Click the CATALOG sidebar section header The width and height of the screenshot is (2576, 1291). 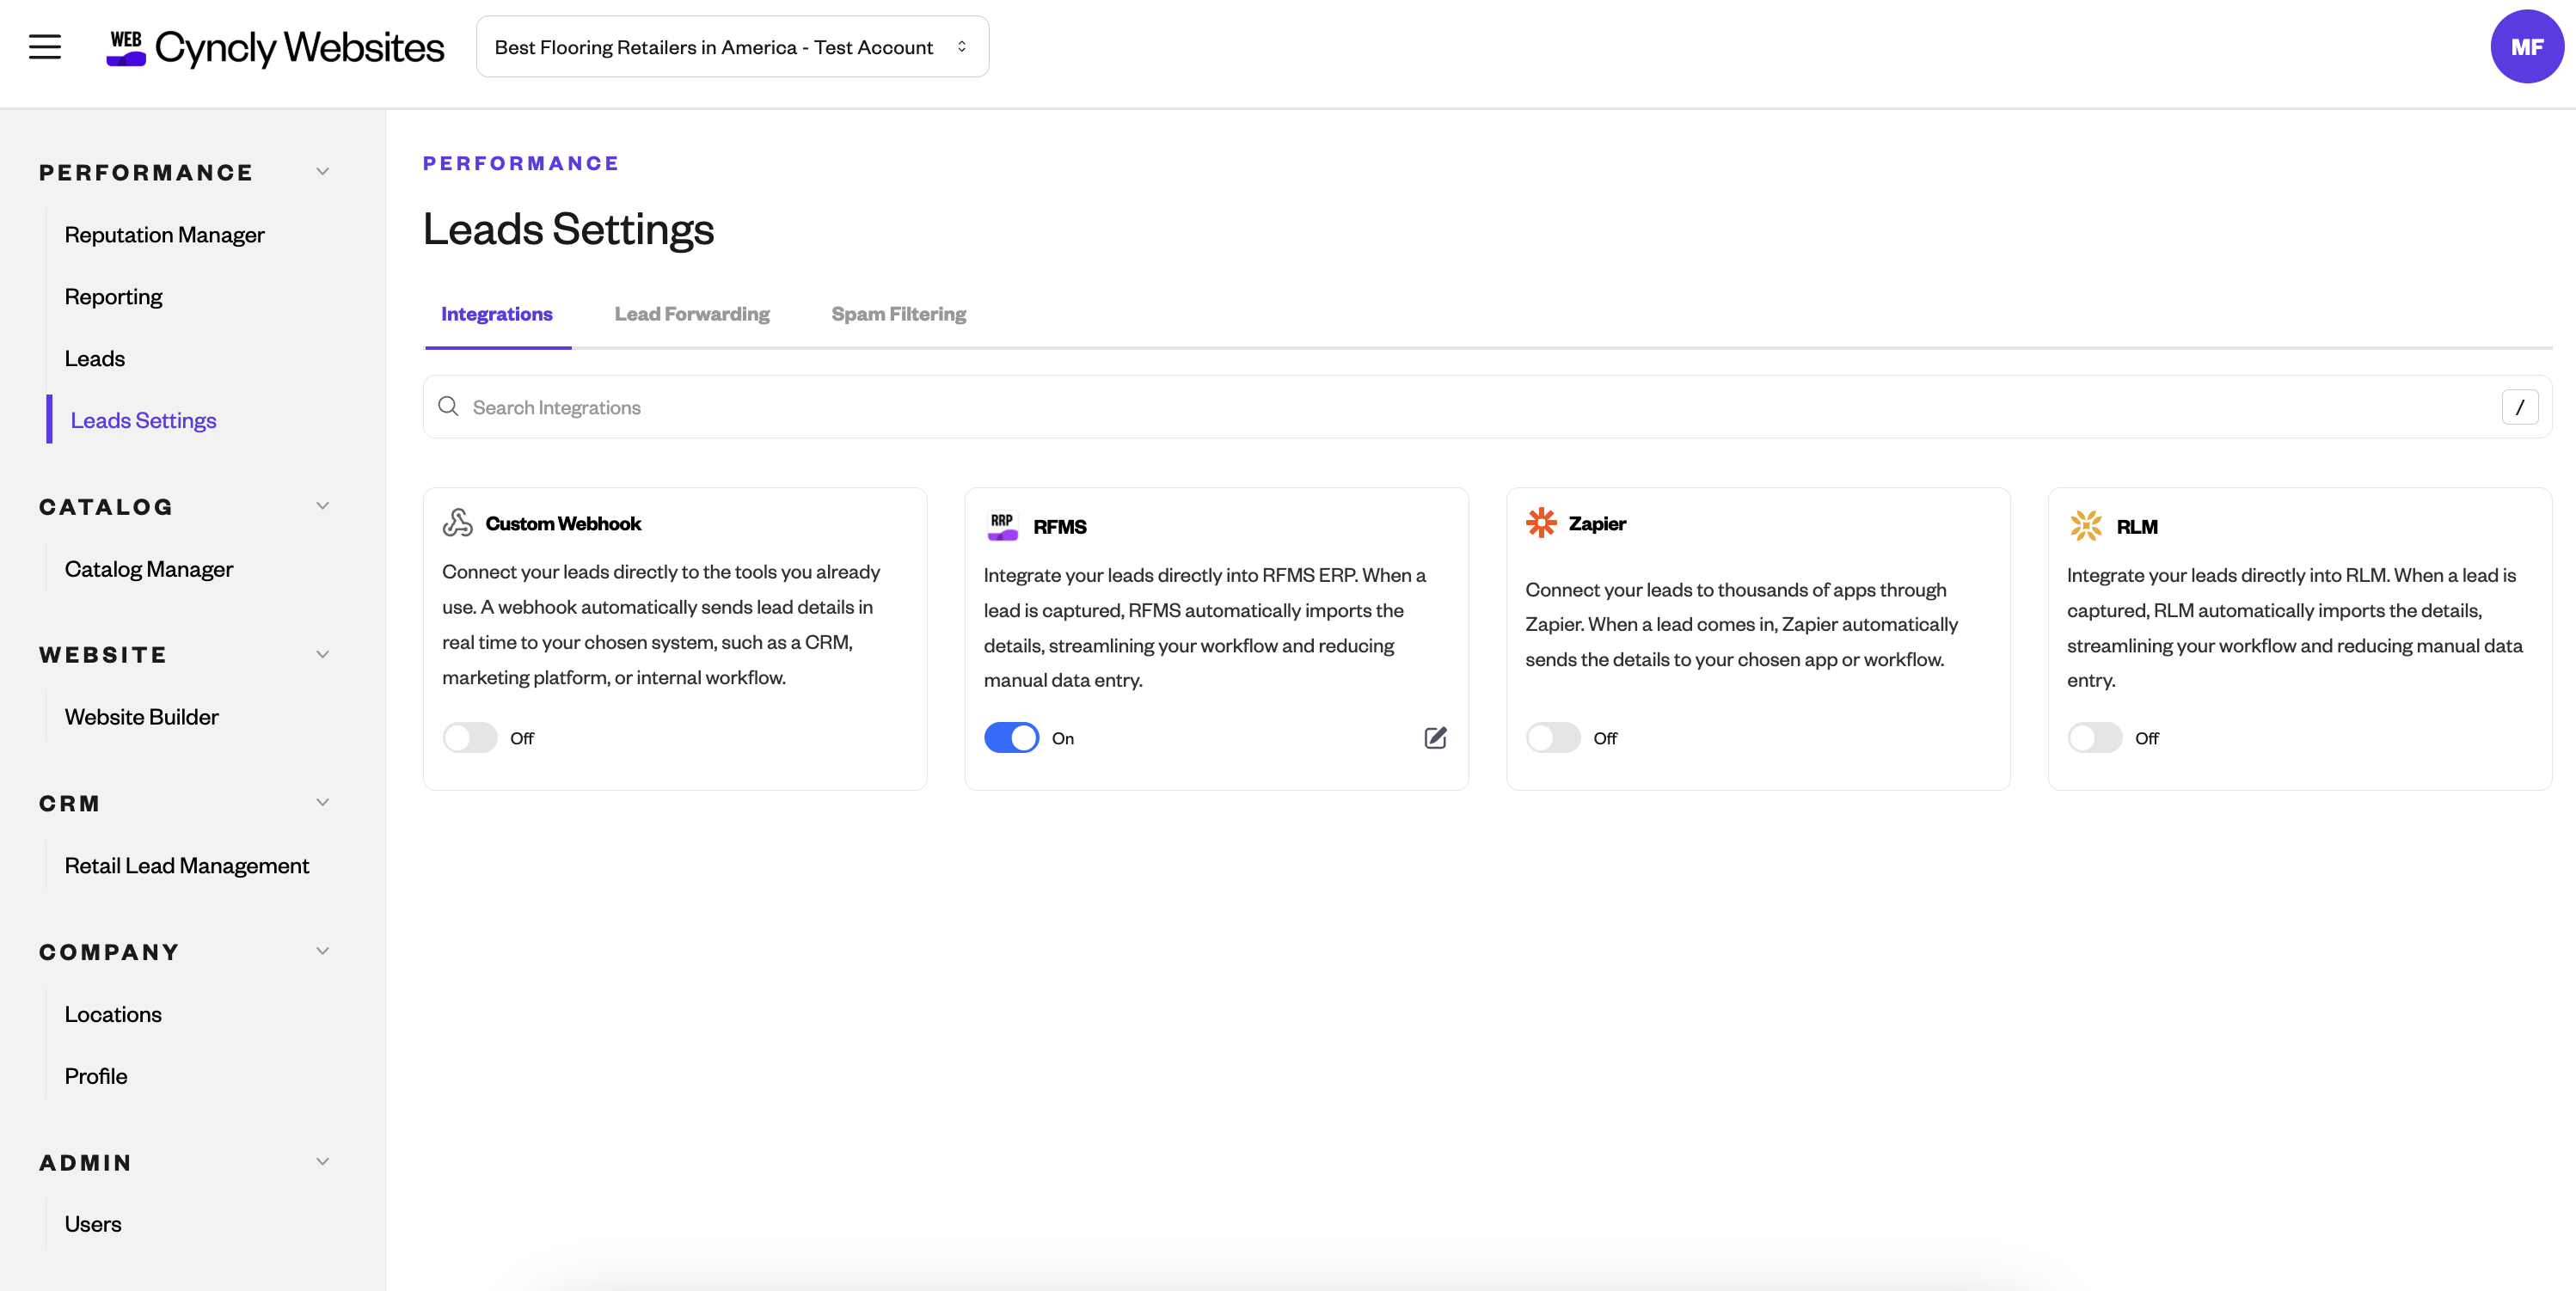(x=106, y=507)
